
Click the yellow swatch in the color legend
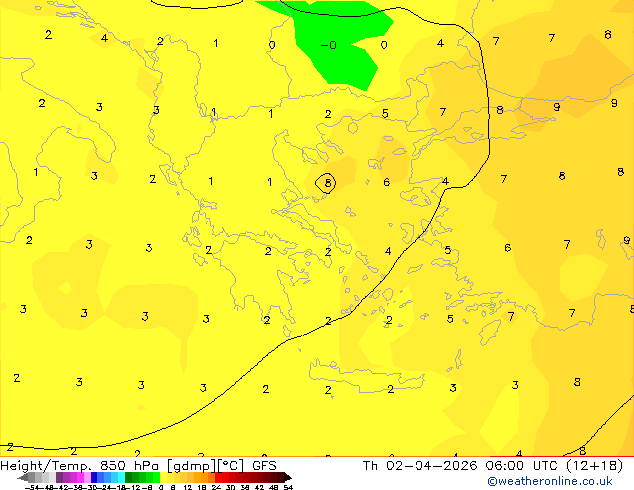pos(164,478)
